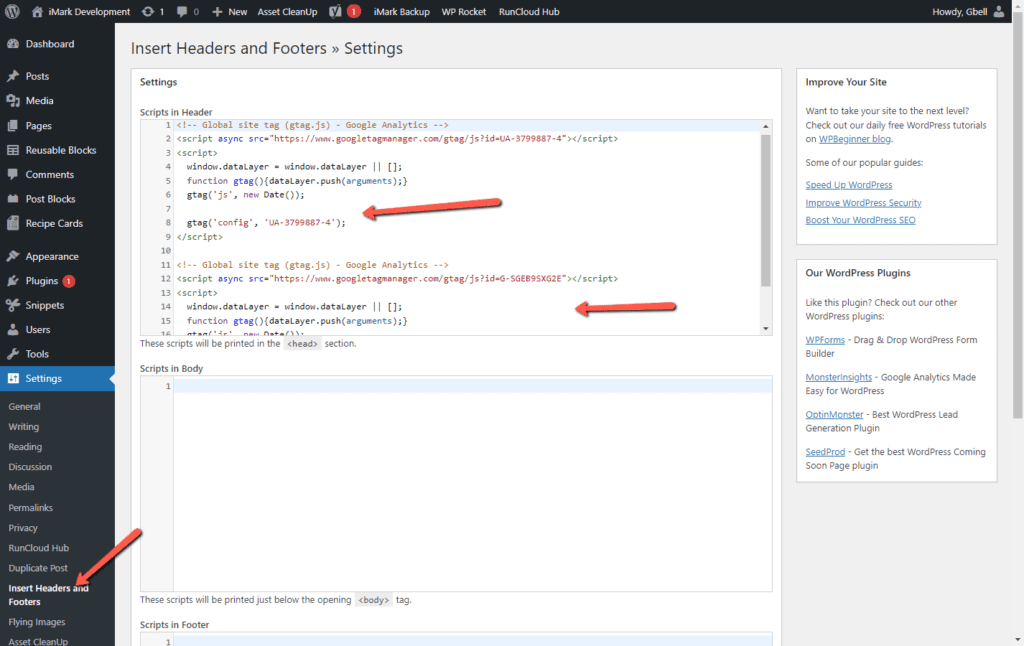This screenshot has height=646, width=1024.
Task: Click the Plugins update count badge
Action: coord(69,281)
